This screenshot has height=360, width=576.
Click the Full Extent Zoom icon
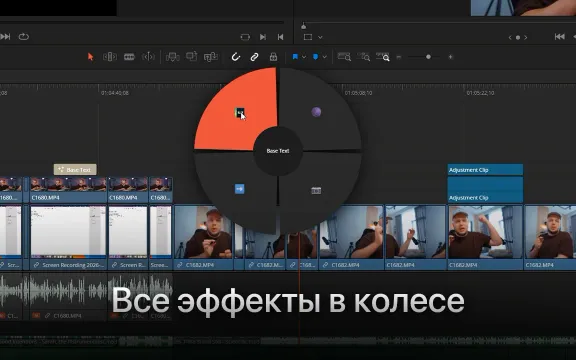click(344, 57)
